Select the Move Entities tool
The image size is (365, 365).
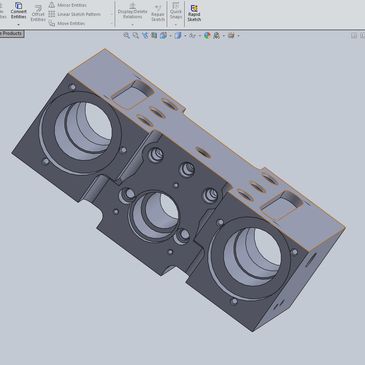tap(67, 23)
